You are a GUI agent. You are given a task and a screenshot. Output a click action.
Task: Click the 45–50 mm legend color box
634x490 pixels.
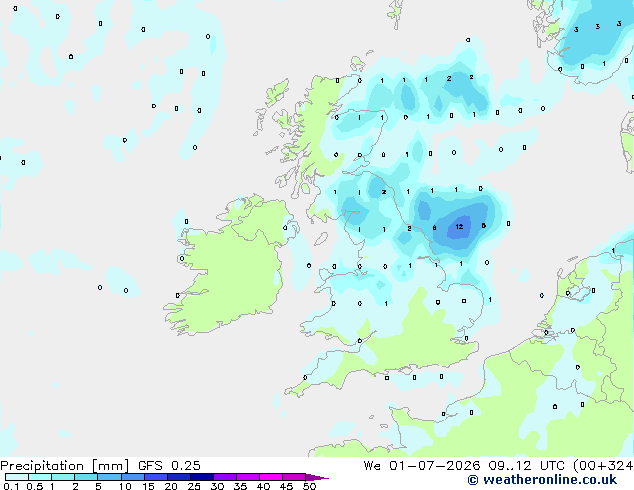click(294, 477)
